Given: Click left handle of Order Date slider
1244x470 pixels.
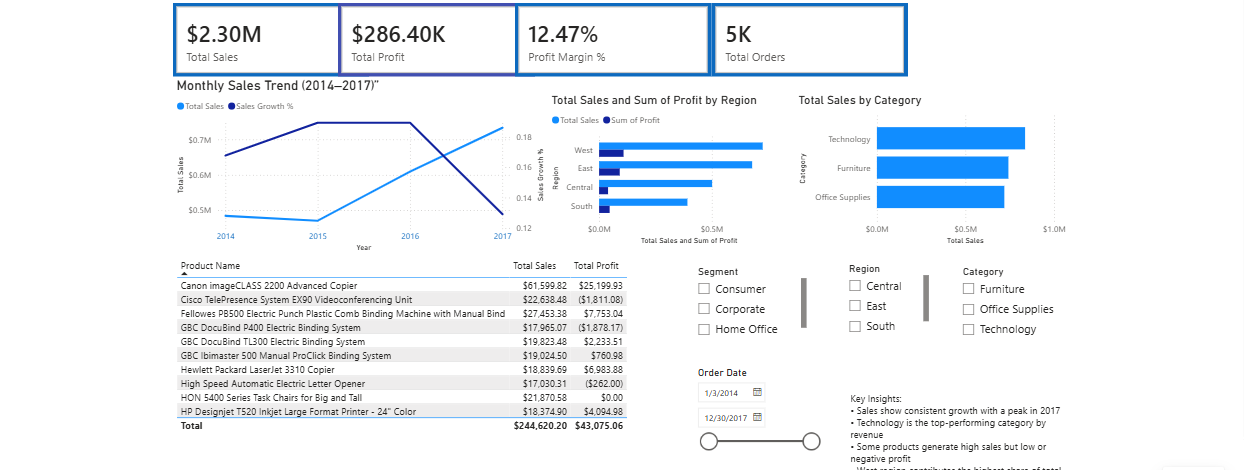Looking at the screenshot, I should tap(709, 441).
